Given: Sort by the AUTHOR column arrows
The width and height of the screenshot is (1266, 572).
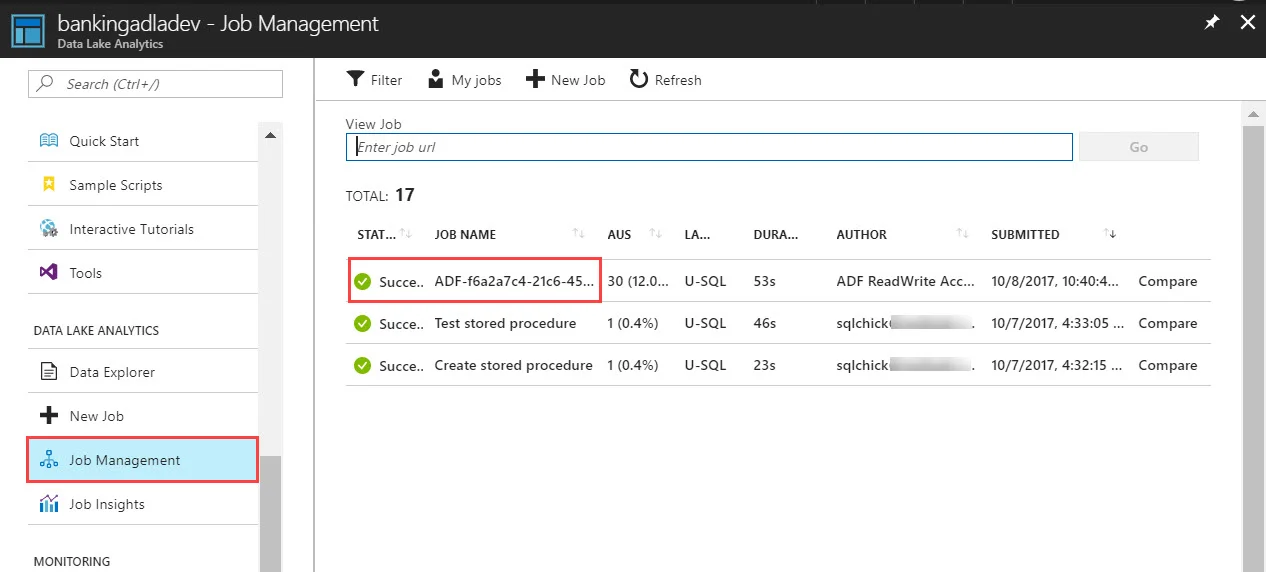Looking at the screenshot, I should click(962, 234).
